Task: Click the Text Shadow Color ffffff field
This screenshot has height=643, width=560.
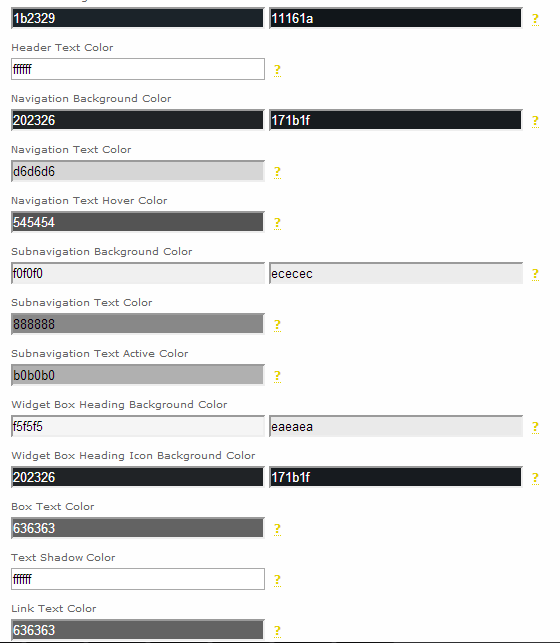Action: coord(138,579)
